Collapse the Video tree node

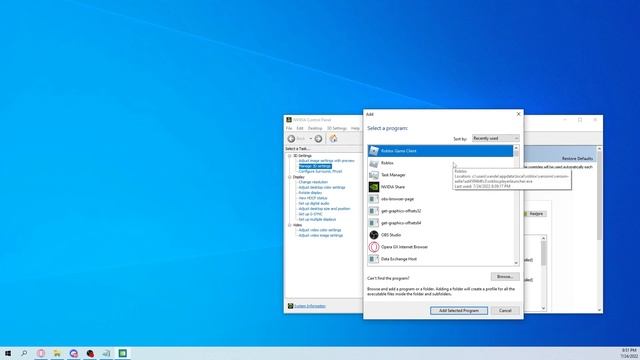[x=289, y=225]
